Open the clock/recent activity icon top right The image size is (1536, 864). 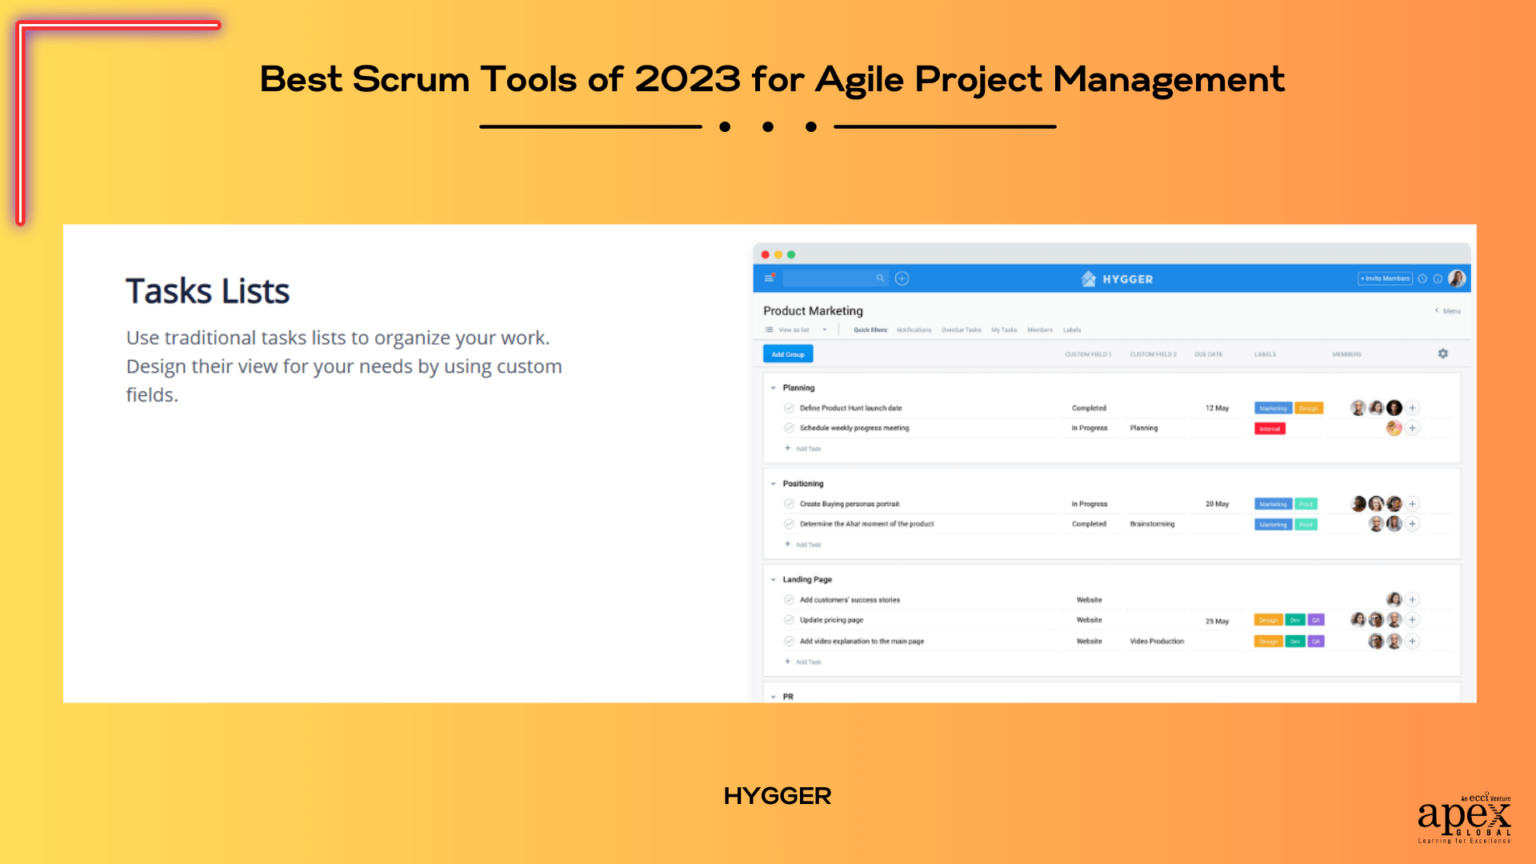pyautogui.click(x=1421, y=279)
